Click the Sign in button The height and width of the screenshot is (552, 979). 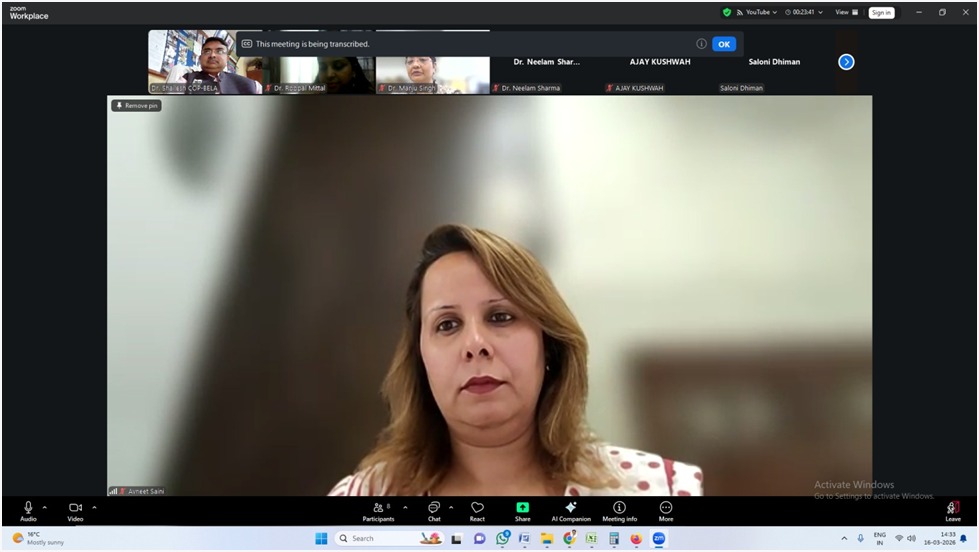coord(881,13)
